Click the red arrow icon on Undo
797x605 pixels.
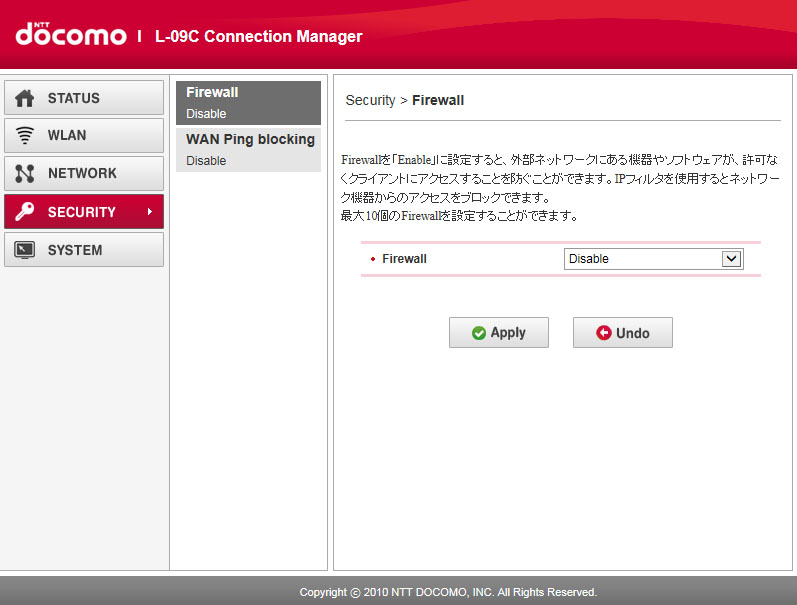pos(603,333)
